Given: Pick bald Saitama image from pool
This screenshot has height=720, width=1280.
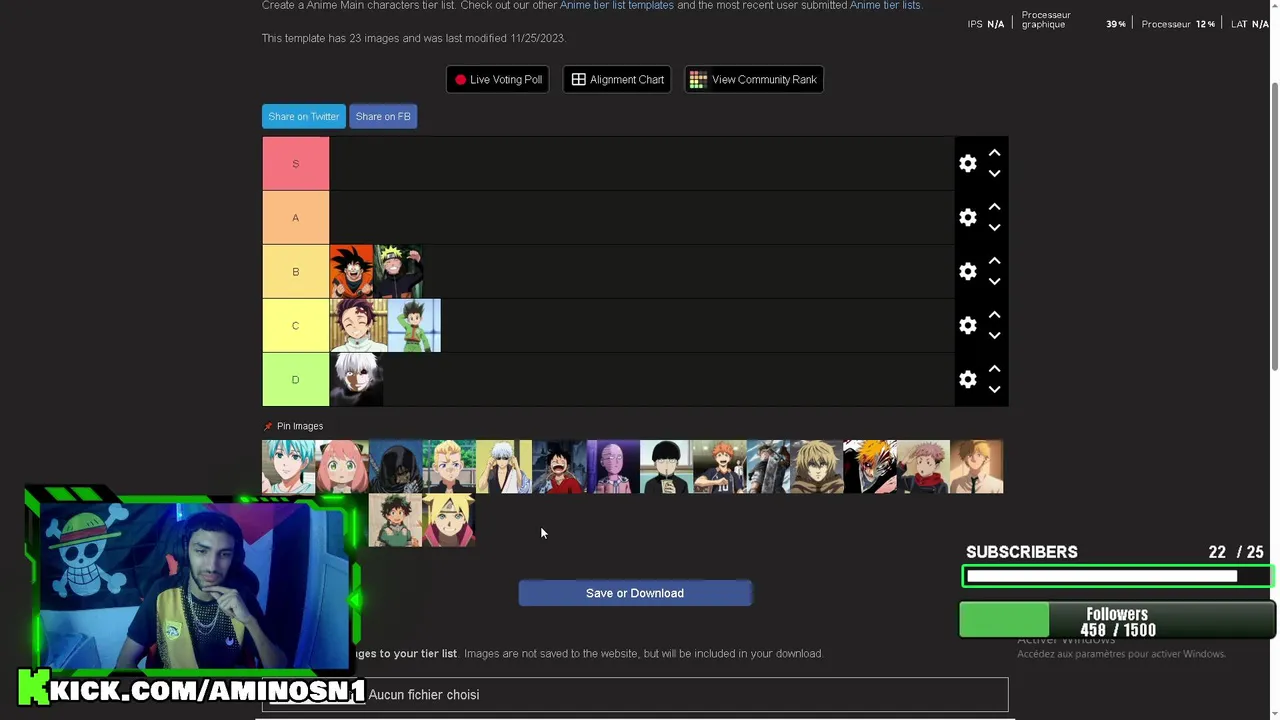Looking at the screenshot, I should coord(613,467).
